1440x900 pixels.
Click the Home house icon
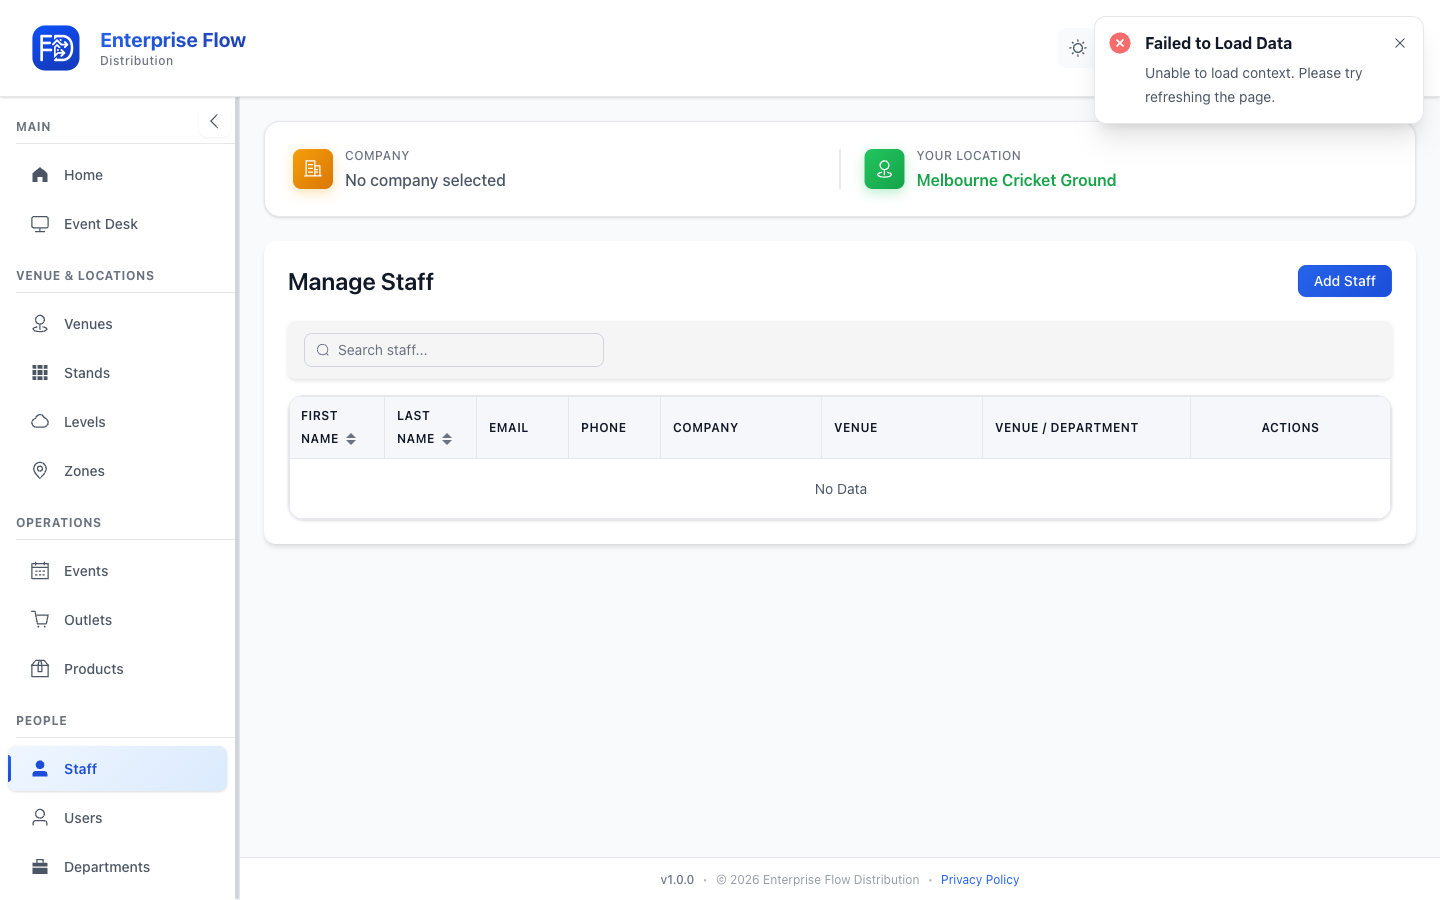pos(40,175)
